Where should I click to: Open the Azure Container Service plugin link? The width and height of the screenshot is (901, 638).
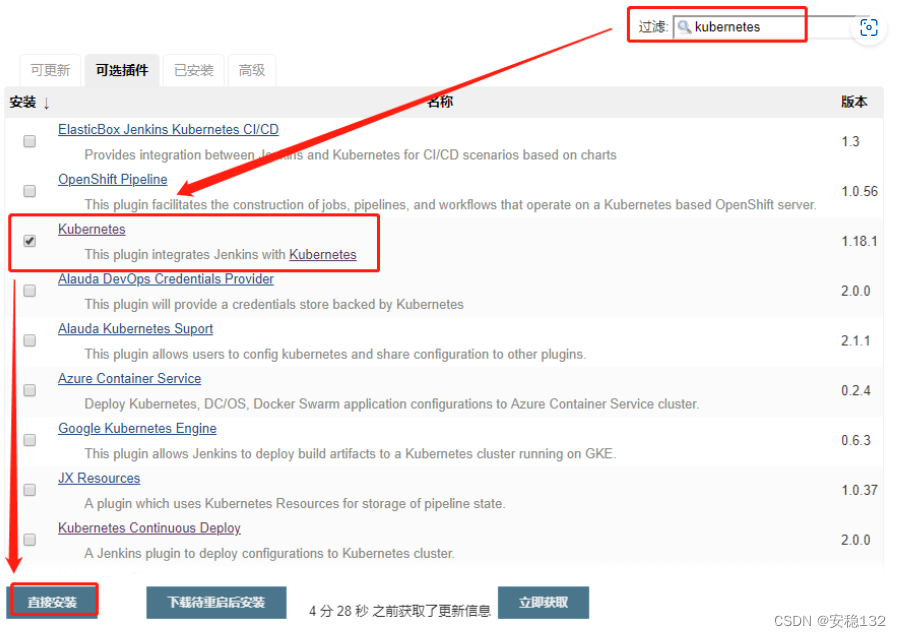coord(129,378)
